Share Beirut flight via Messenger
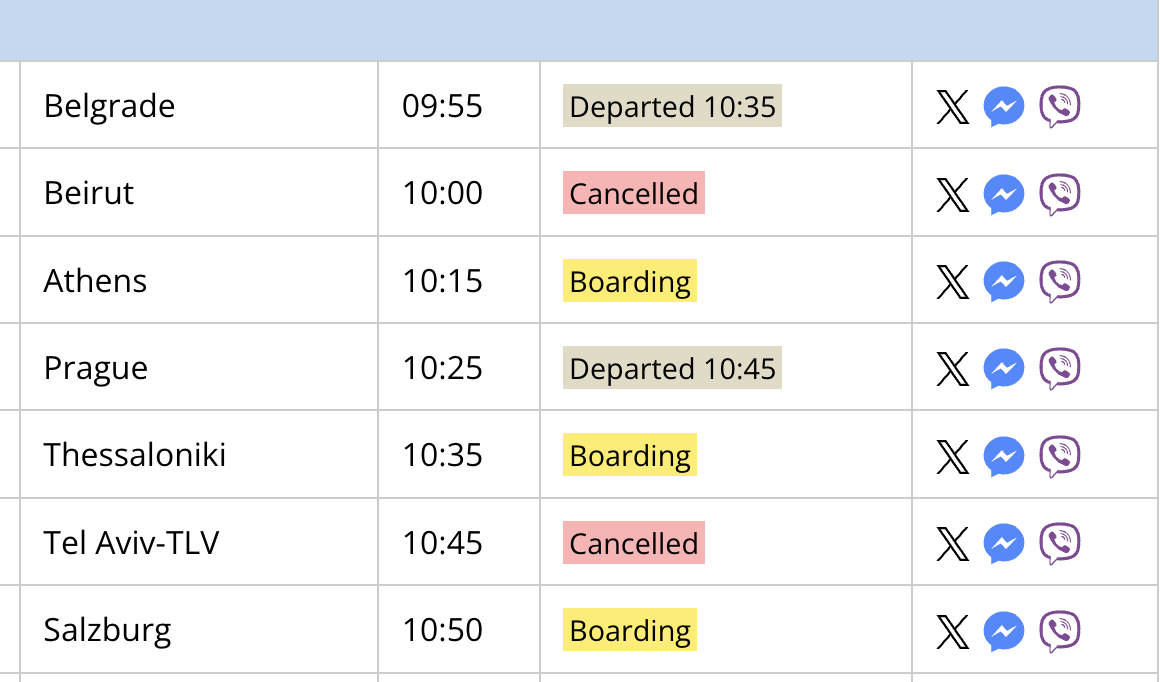This screenshot has width=1160, height=682. (1004, 194)
